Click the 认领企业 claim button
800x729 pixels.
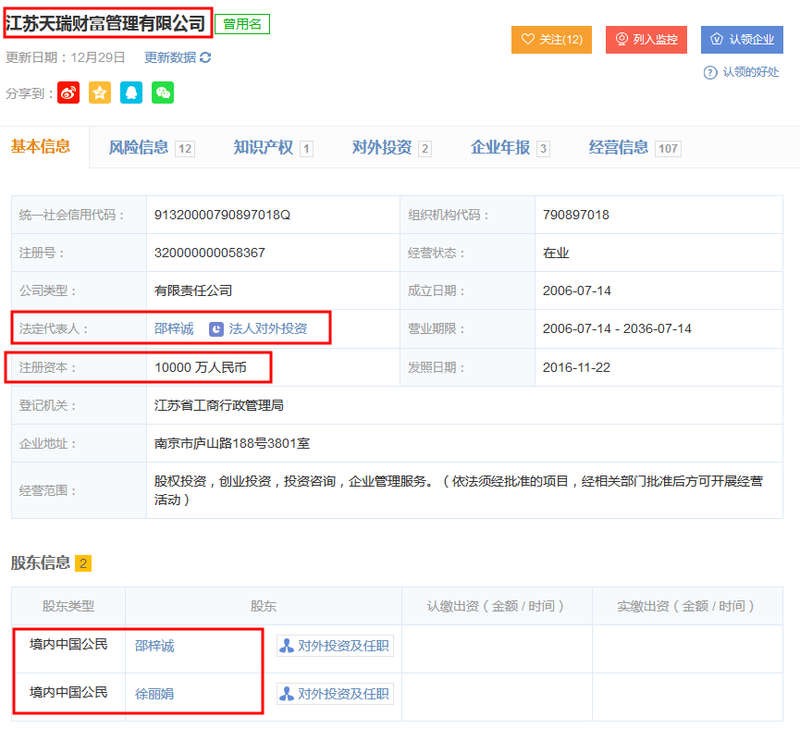pyautogui.click(x=742, y=40)
